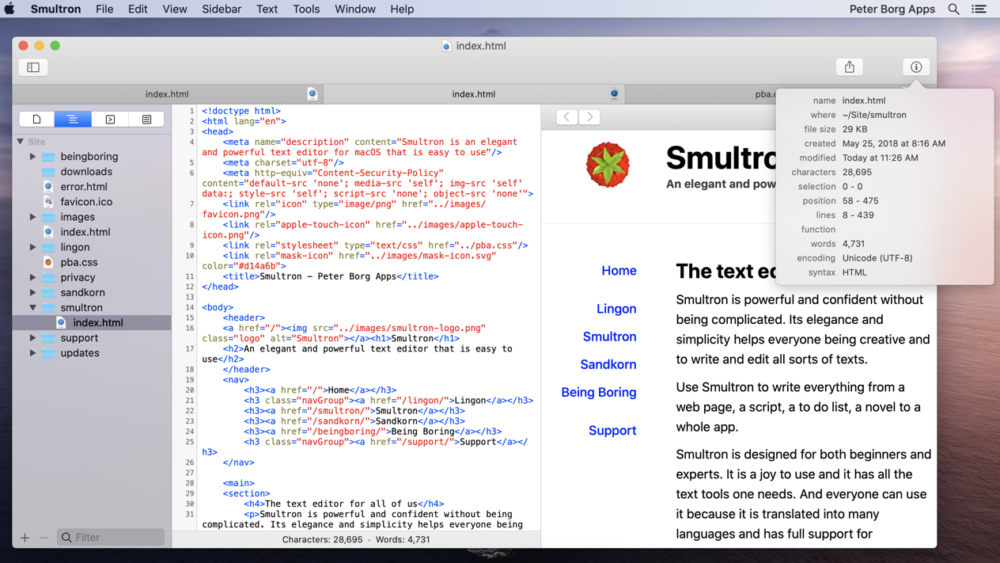The image size is (1000, 563).
Task: Click the '~/Site/smultron' path in info
Action: [874, 115]
